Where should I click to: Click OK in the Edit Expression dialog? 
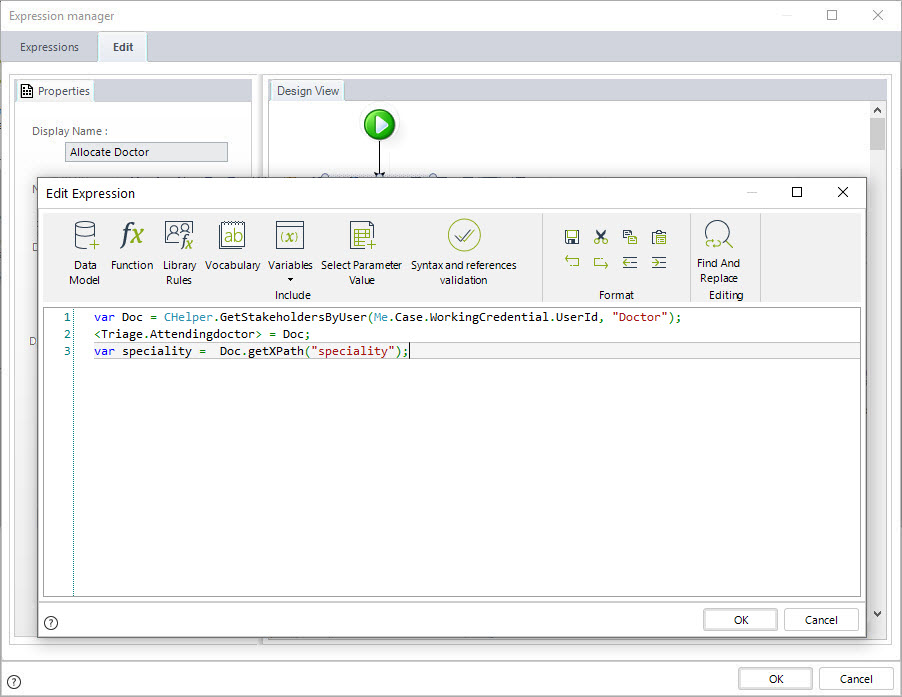tap(741, 620)
